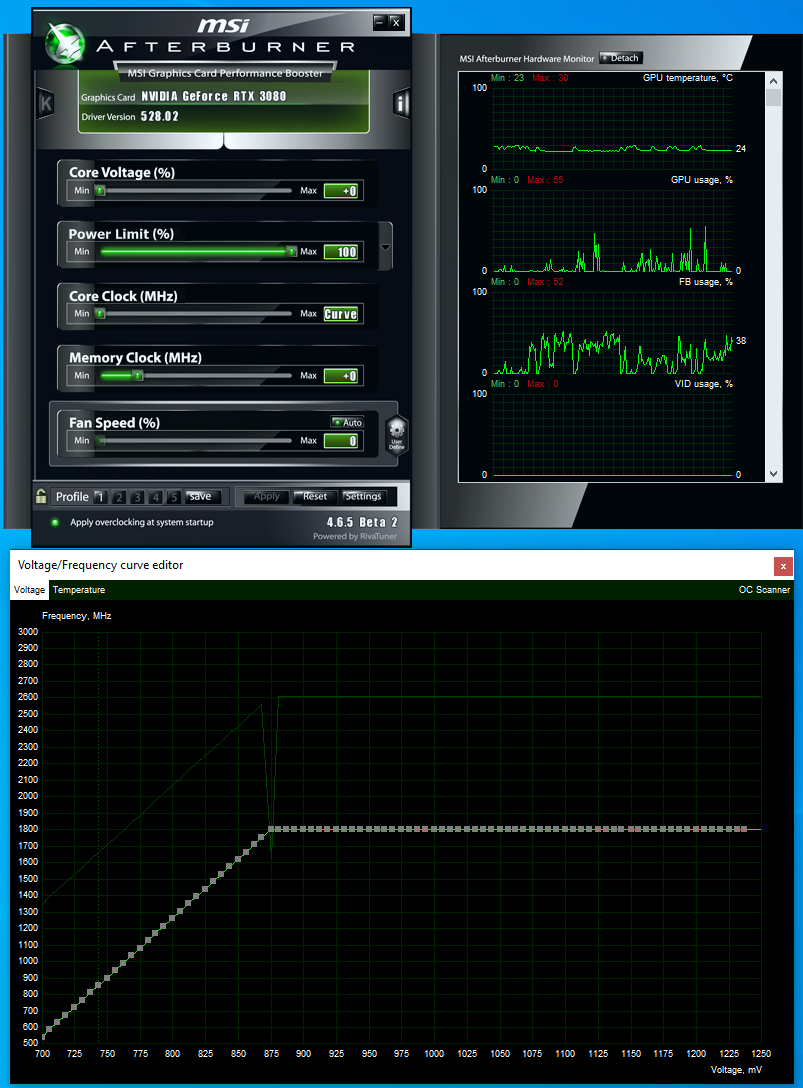Click the MSI Afterburner dragon logo
803x1088 pixels.
click(x=65, y=44)
